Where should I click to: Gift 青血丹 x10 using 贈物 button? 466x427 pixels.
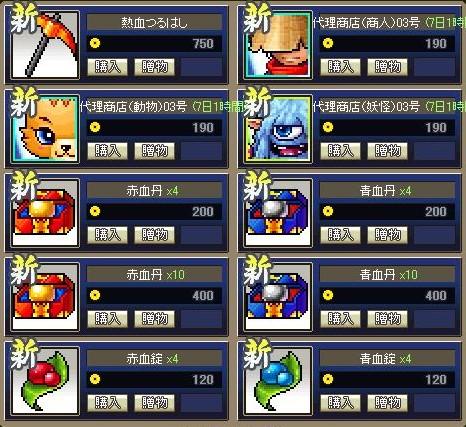click(x=387, y=319)
